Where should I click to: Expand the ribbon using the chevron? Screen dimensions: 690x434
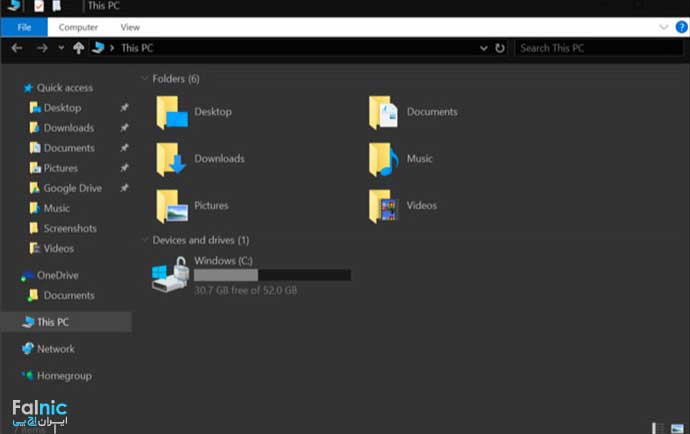(x=664, y=28)
